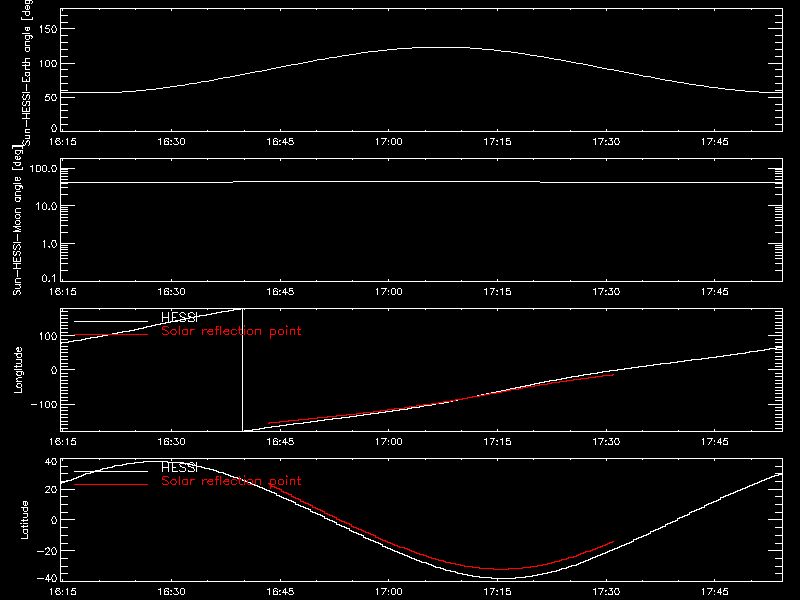Viewport: 800px width, 600px height.
Task: Click 17:00 label under Longitude plot
Action: 389,442
